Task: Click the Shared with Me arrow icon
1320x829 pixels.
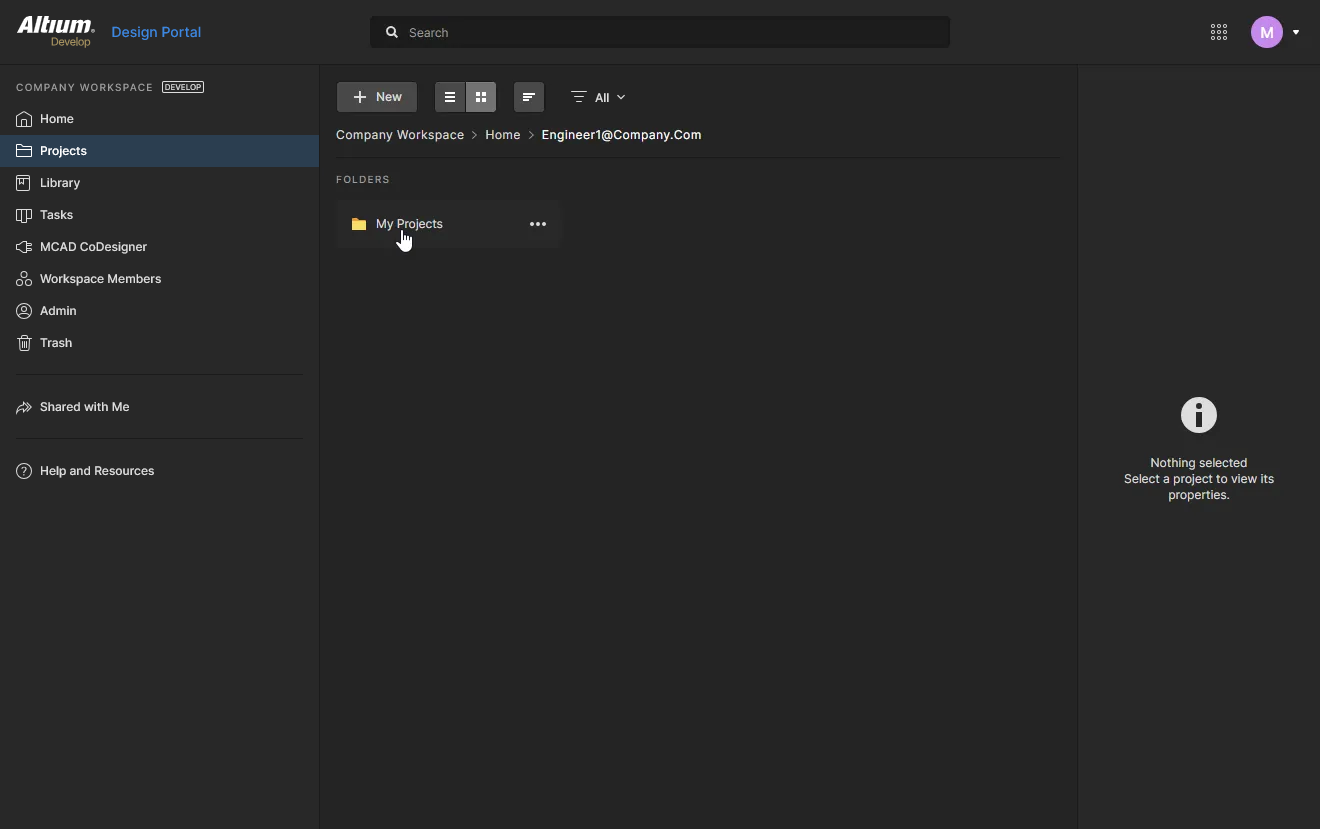Action: (24, 407)
